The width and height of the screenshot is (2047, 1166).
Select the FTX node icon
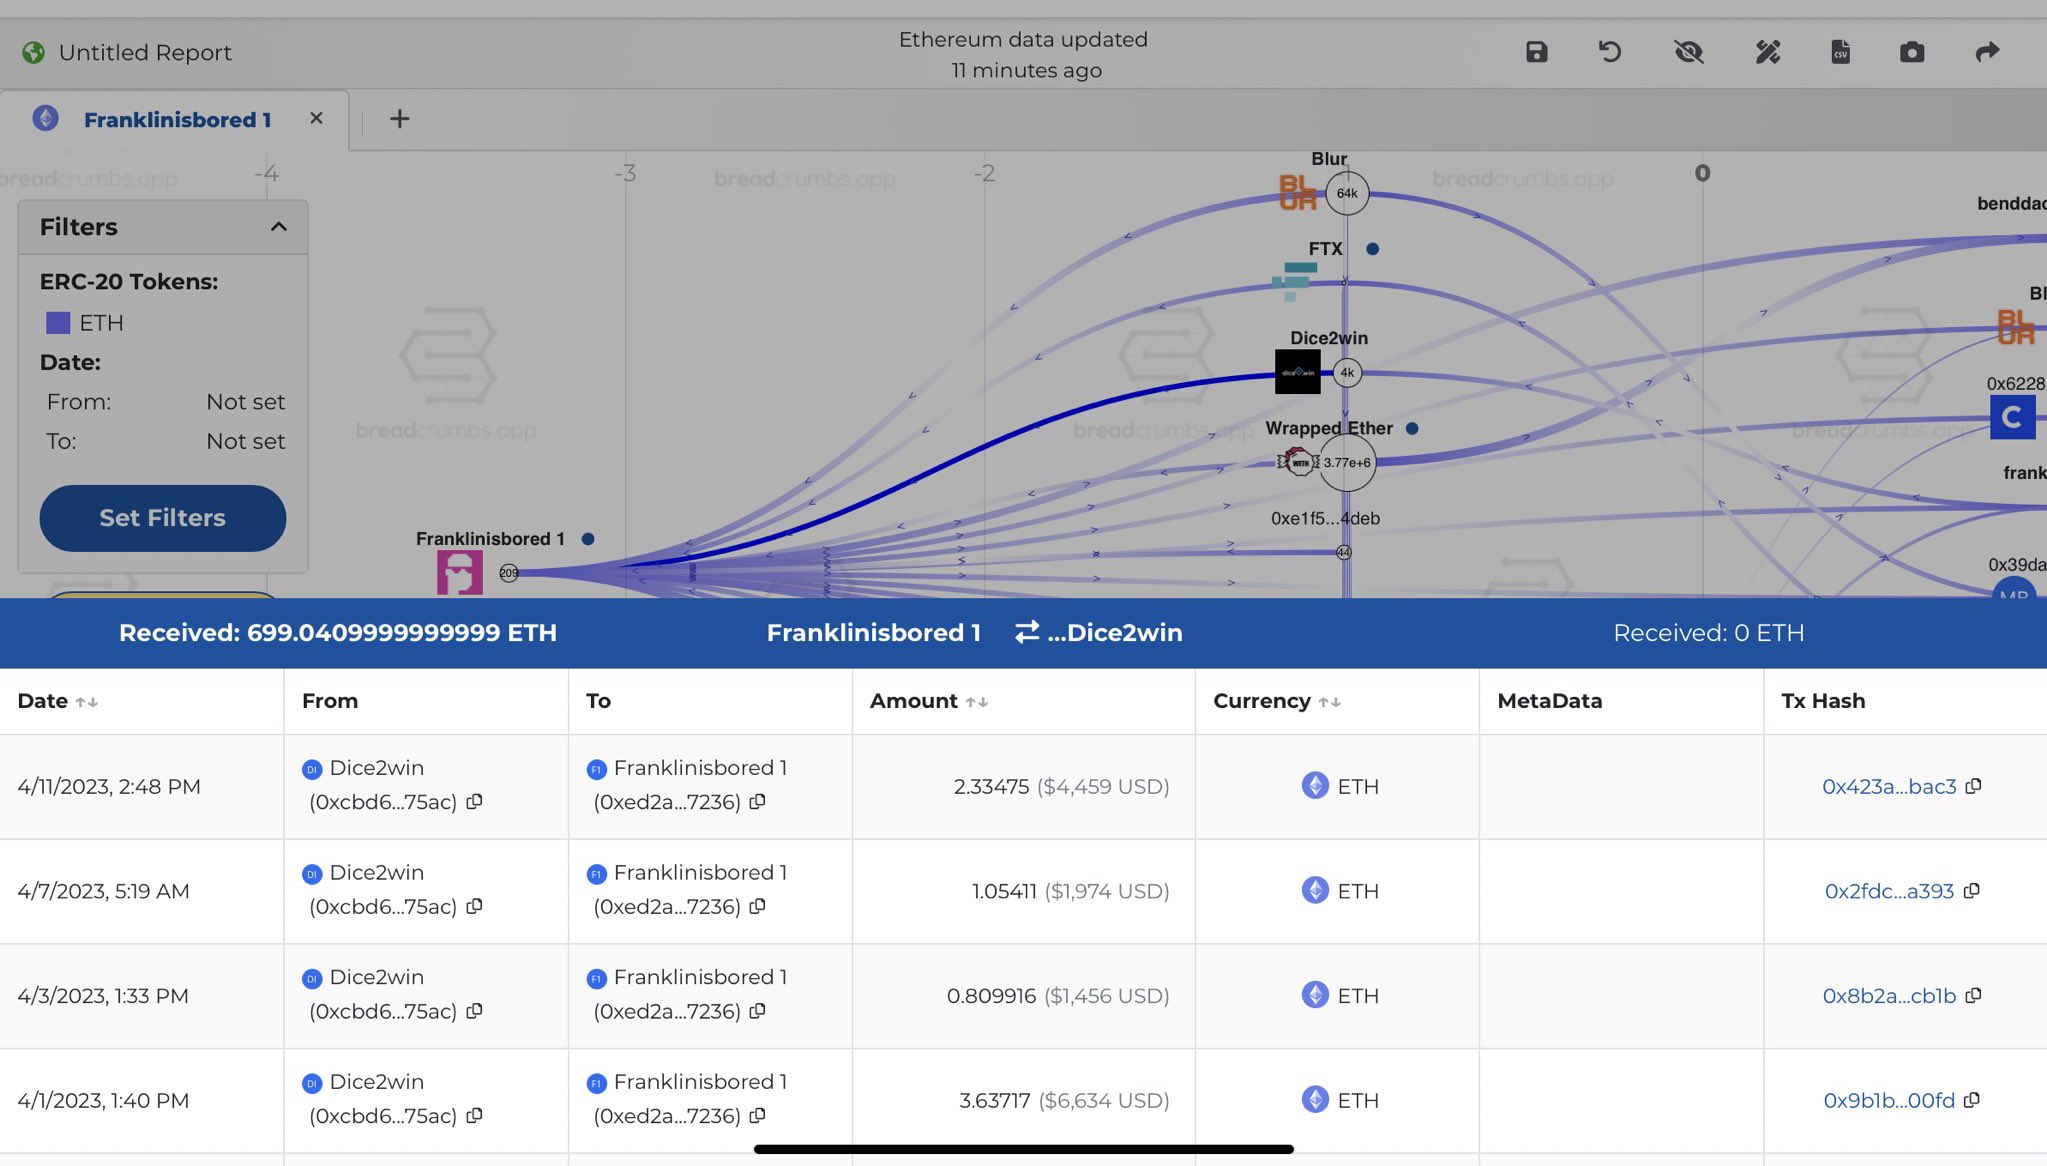point(1294,280)
